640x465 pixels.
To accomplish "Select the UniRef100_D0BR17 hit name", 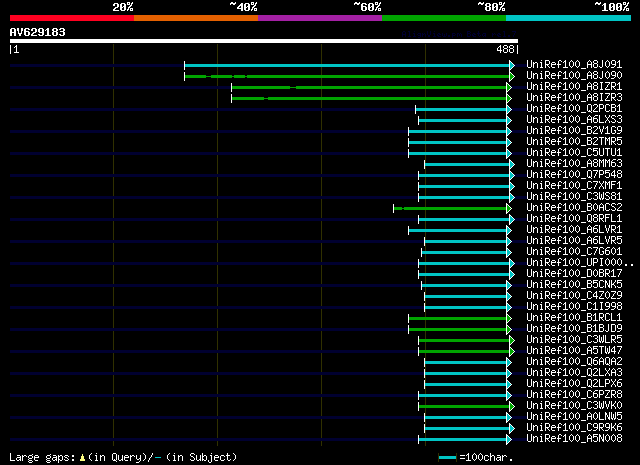I will tap(574, 273).
